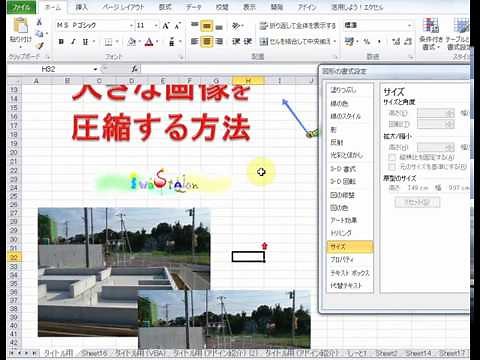Click the height input in size section
The image size is (480, 360).
click(x=435, y=113)
